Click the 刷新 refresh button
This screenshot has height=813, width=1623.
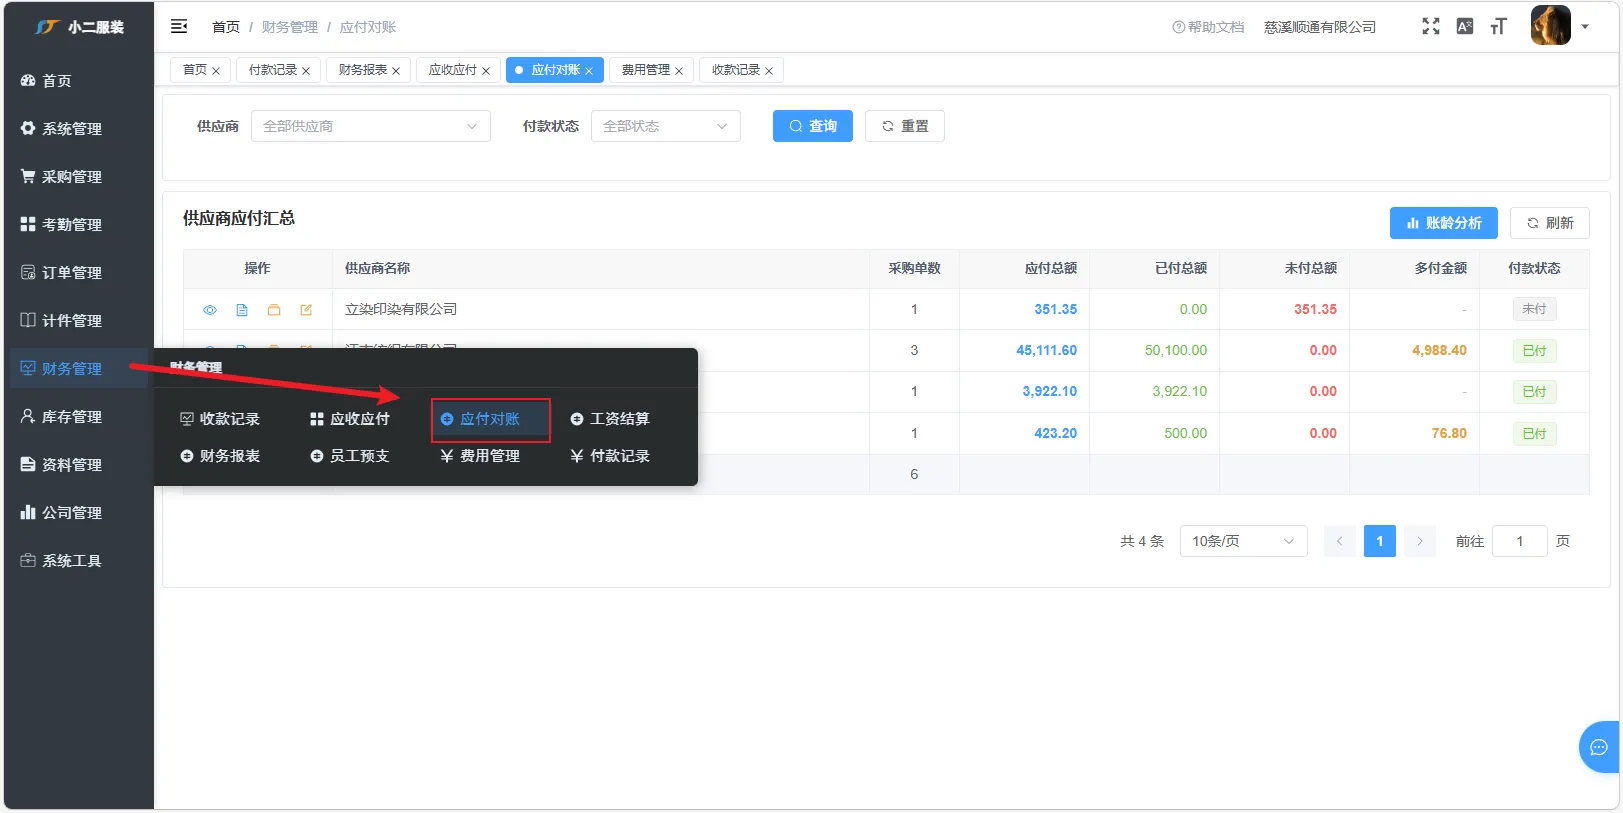pyautogui.click(x=1549, y=223)
